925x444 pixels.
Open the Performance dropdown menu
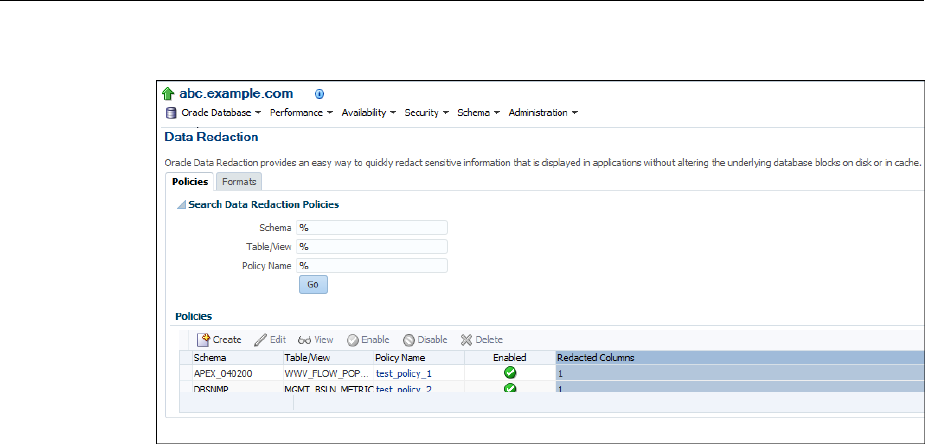[x=301, y=113]
